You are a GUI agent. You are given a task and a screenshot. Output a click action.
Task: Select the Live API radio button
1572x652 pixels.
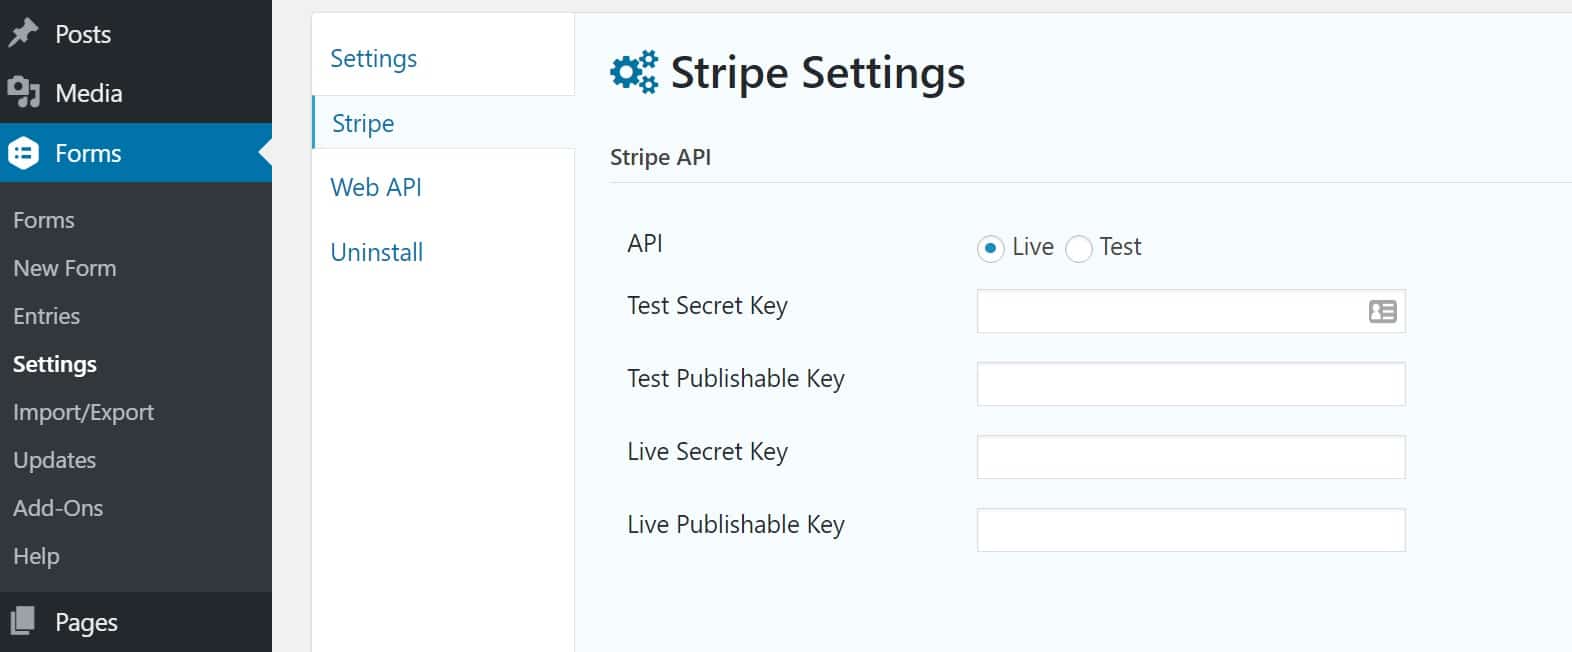coord(989,248)
